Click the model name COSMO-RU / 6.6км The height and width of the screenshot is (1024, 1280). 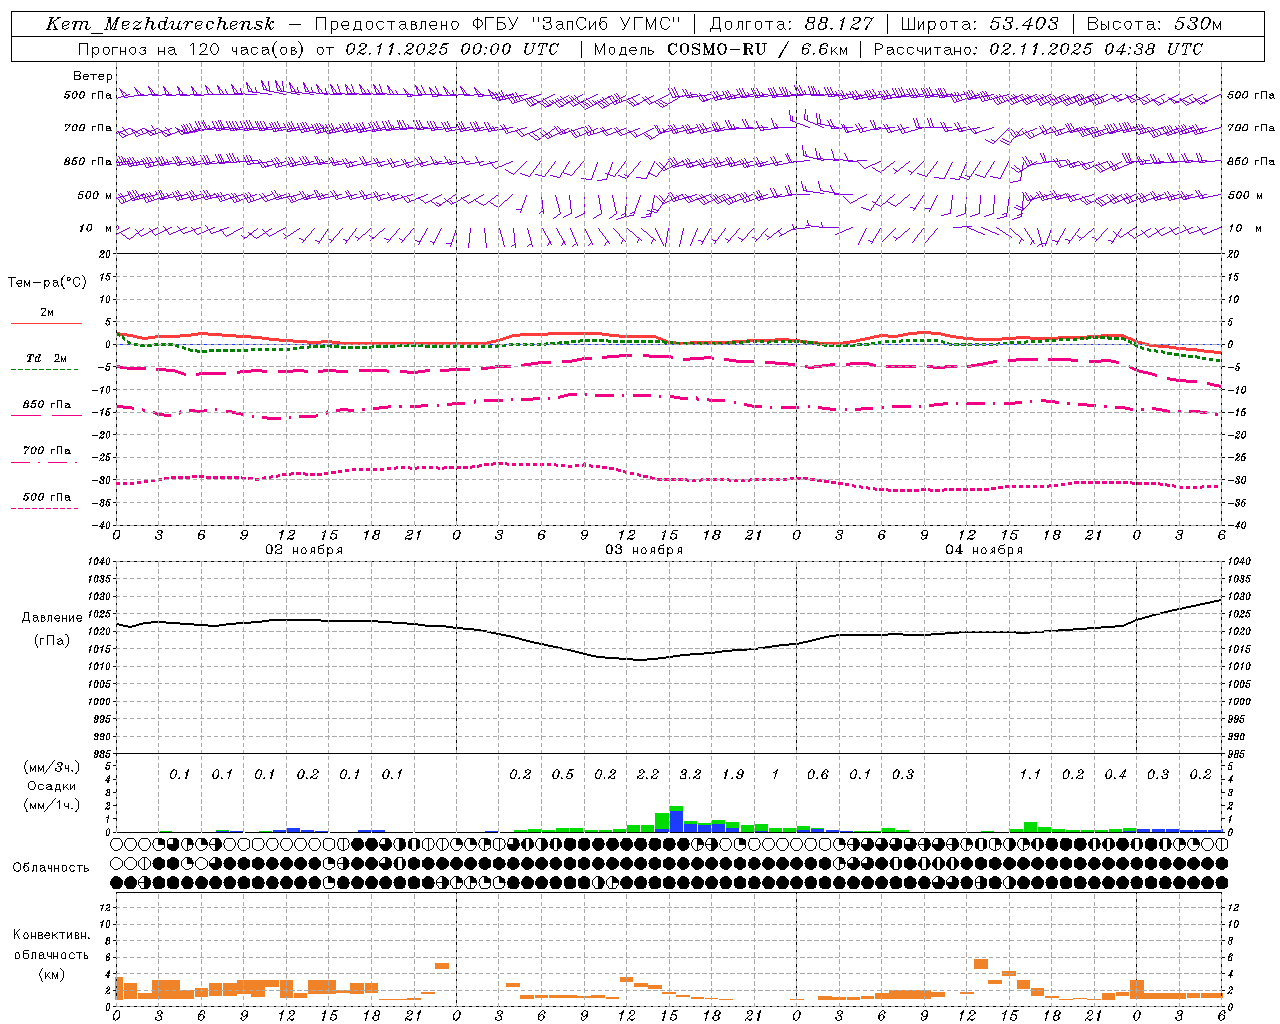point(759,49)
